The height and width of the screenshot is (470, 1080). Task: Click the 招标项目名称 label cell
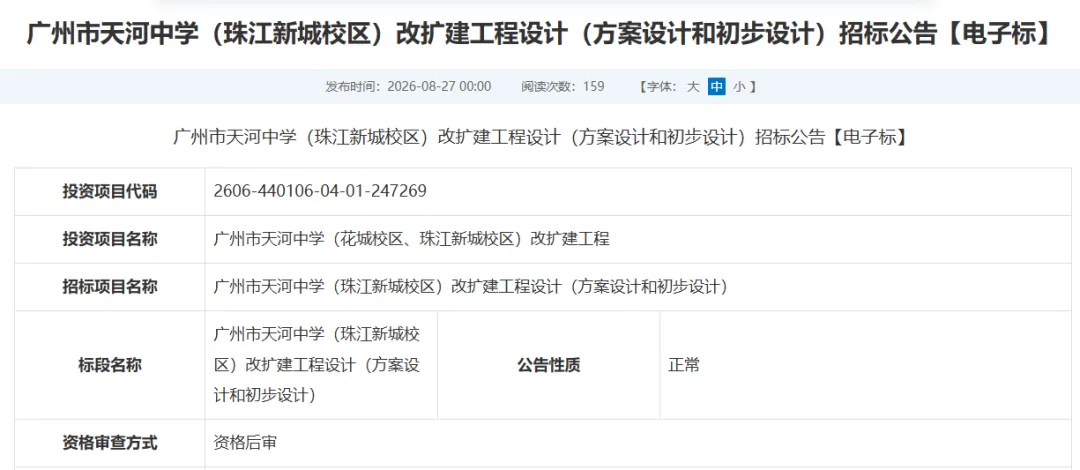[x=110, y=287]
